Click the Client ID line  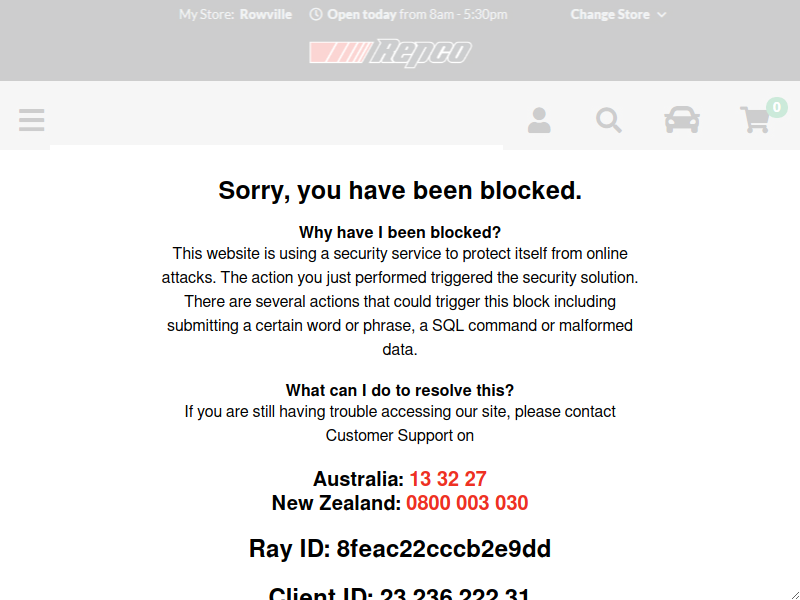click(x=399, y=593)
